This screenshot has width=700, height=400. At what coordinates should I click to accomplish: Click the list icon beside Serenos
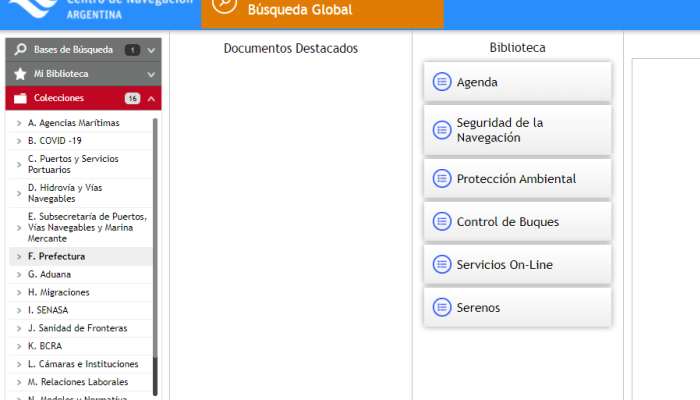[x=442, y=307]
